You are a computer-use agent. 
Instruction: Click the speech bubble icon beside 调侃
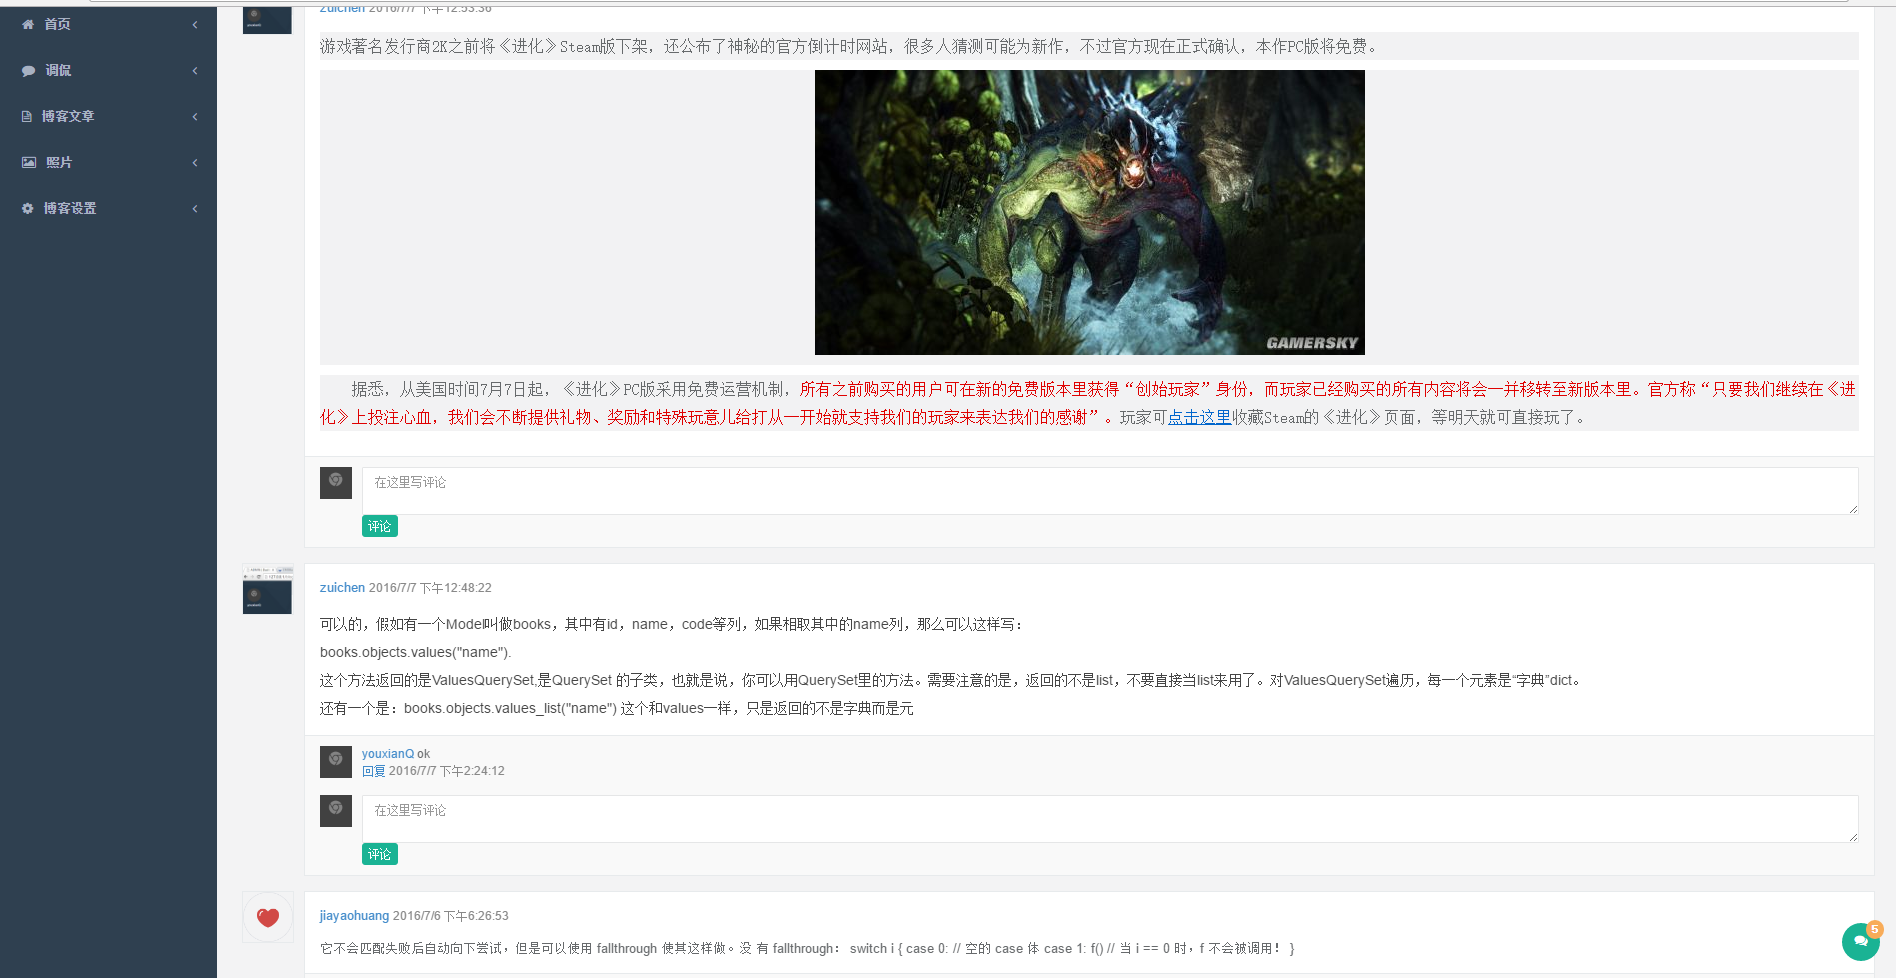pyautogui.click(x=28, y=70)
